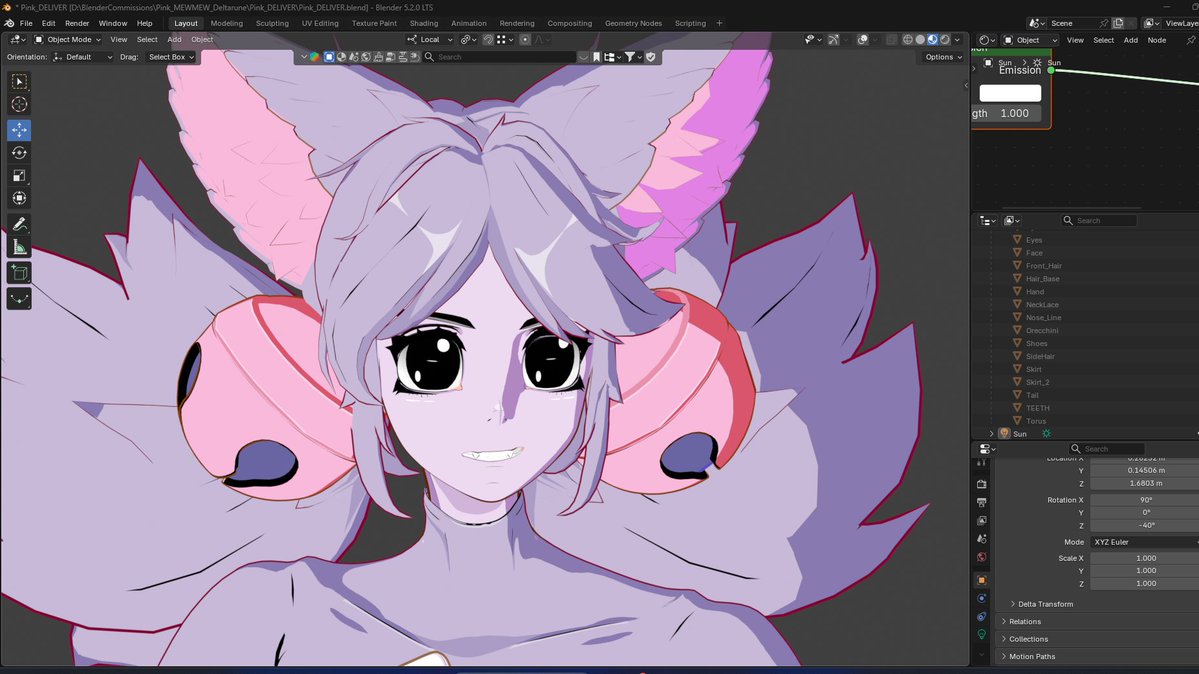Select the Skirt_2 object in outliner

1038,382
